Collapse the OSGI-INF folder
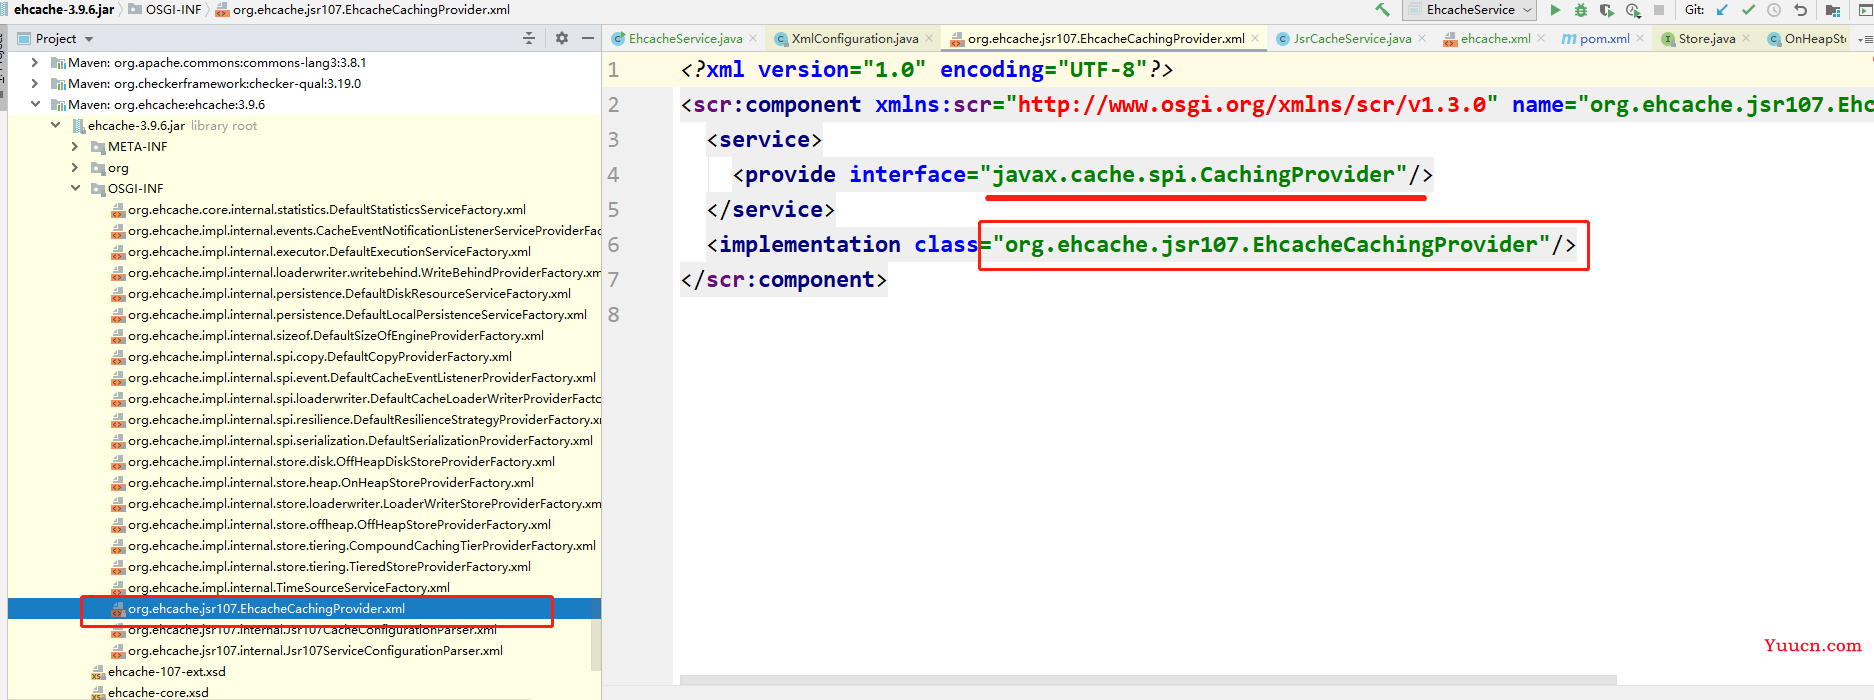The height and width of the screenshot is (700, 1874). 75,188
